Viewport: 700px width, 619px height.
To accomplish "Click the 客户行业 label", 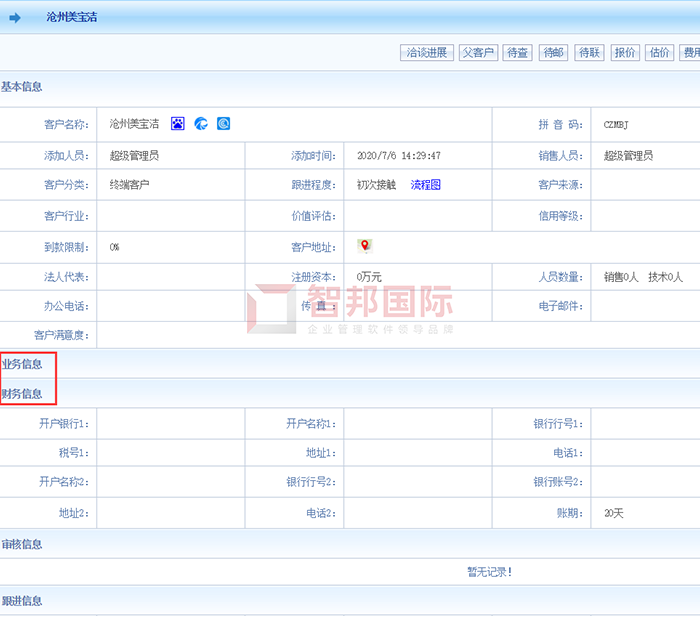I will click(x=66, y=216).
